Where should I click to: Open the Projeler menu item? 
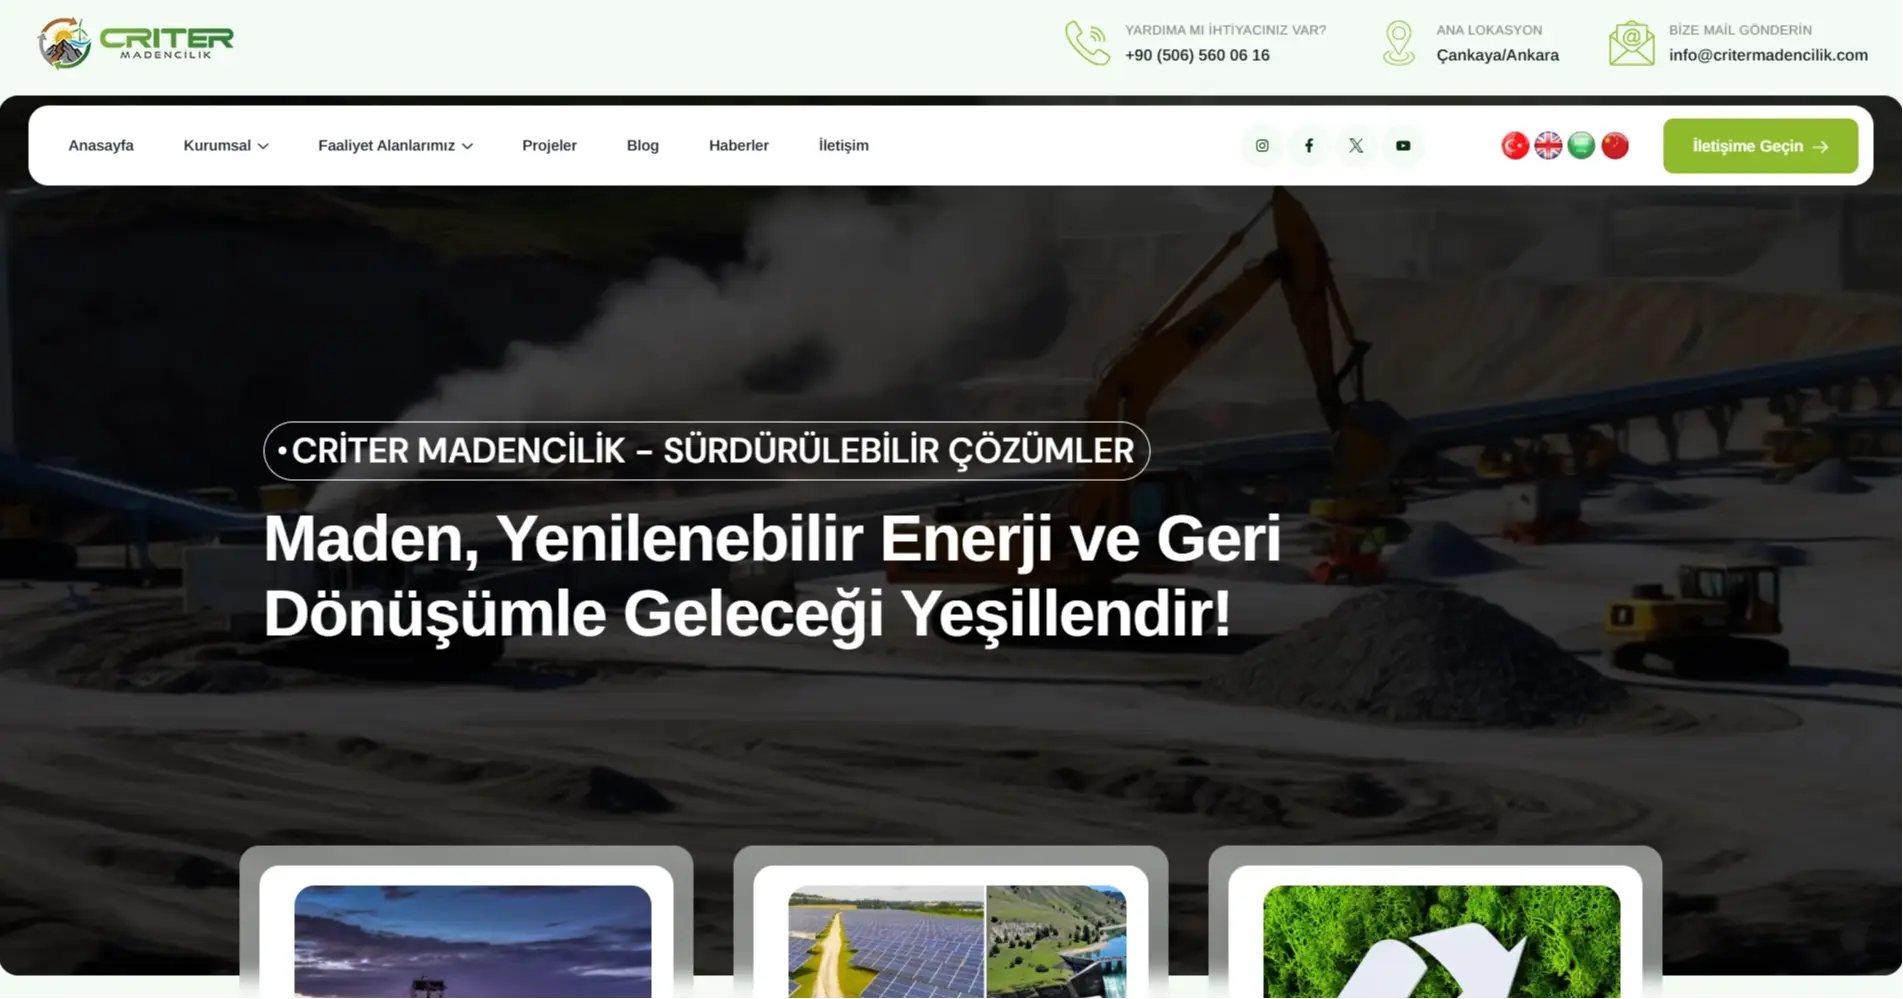pyautogui.click(x=549, y=146)
